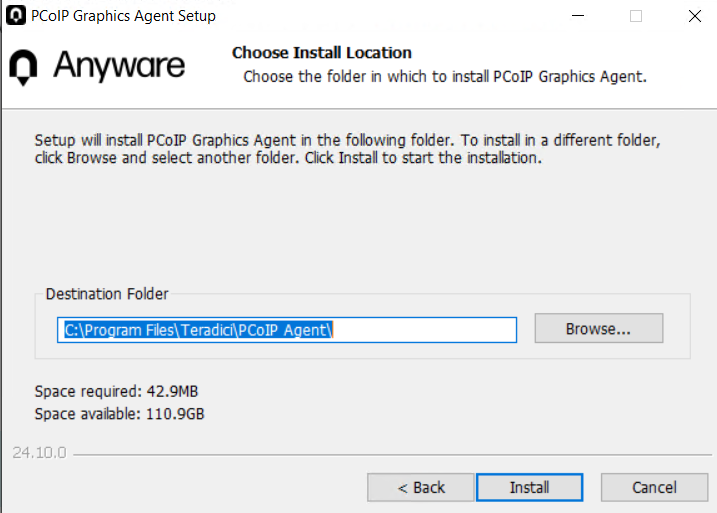Close the setup window with the X
Viewport: 717px width, 513px height.
(x=695, y=16)
